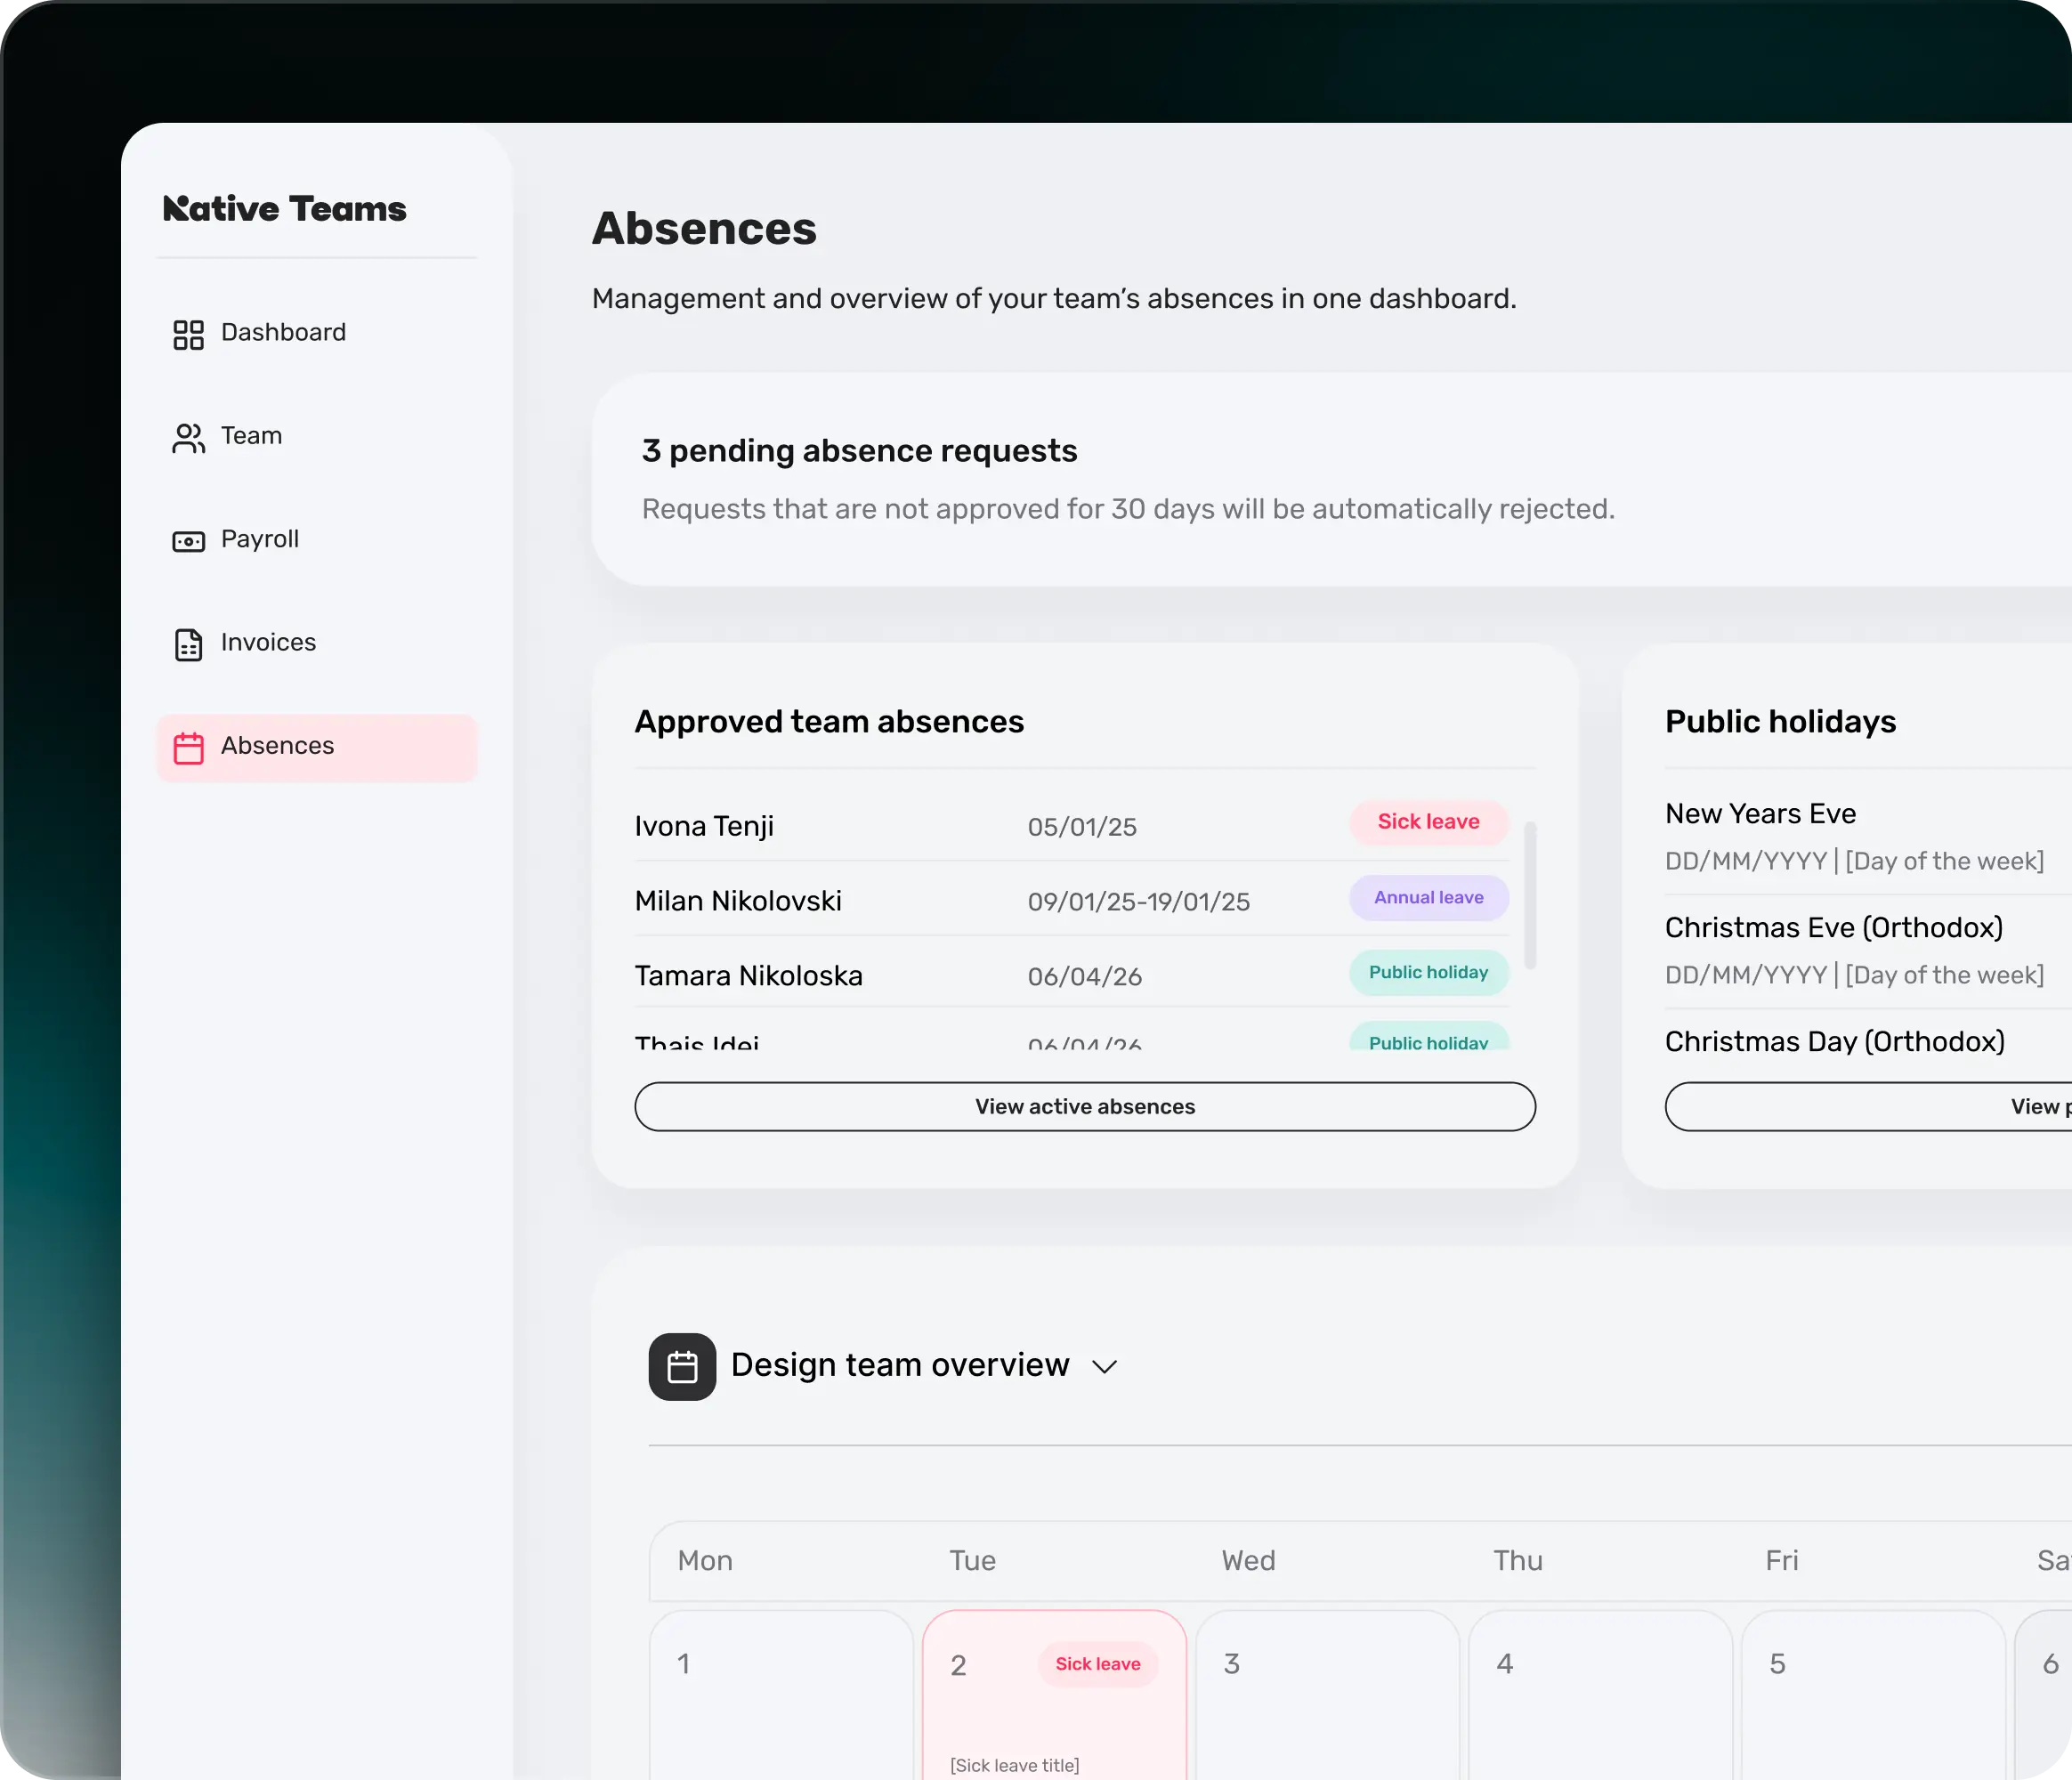Click the Absences calendar icon in sidebar

click(188, 748)
